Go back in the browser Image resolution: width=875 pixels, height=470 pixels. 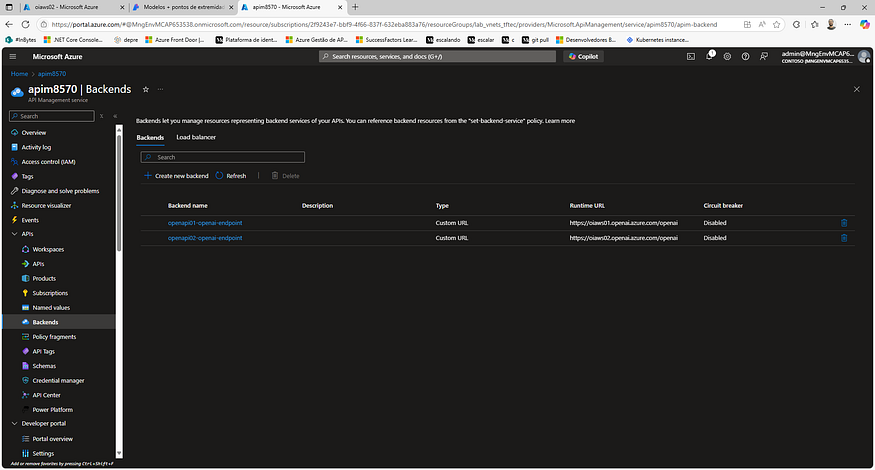tap(8, 25)
